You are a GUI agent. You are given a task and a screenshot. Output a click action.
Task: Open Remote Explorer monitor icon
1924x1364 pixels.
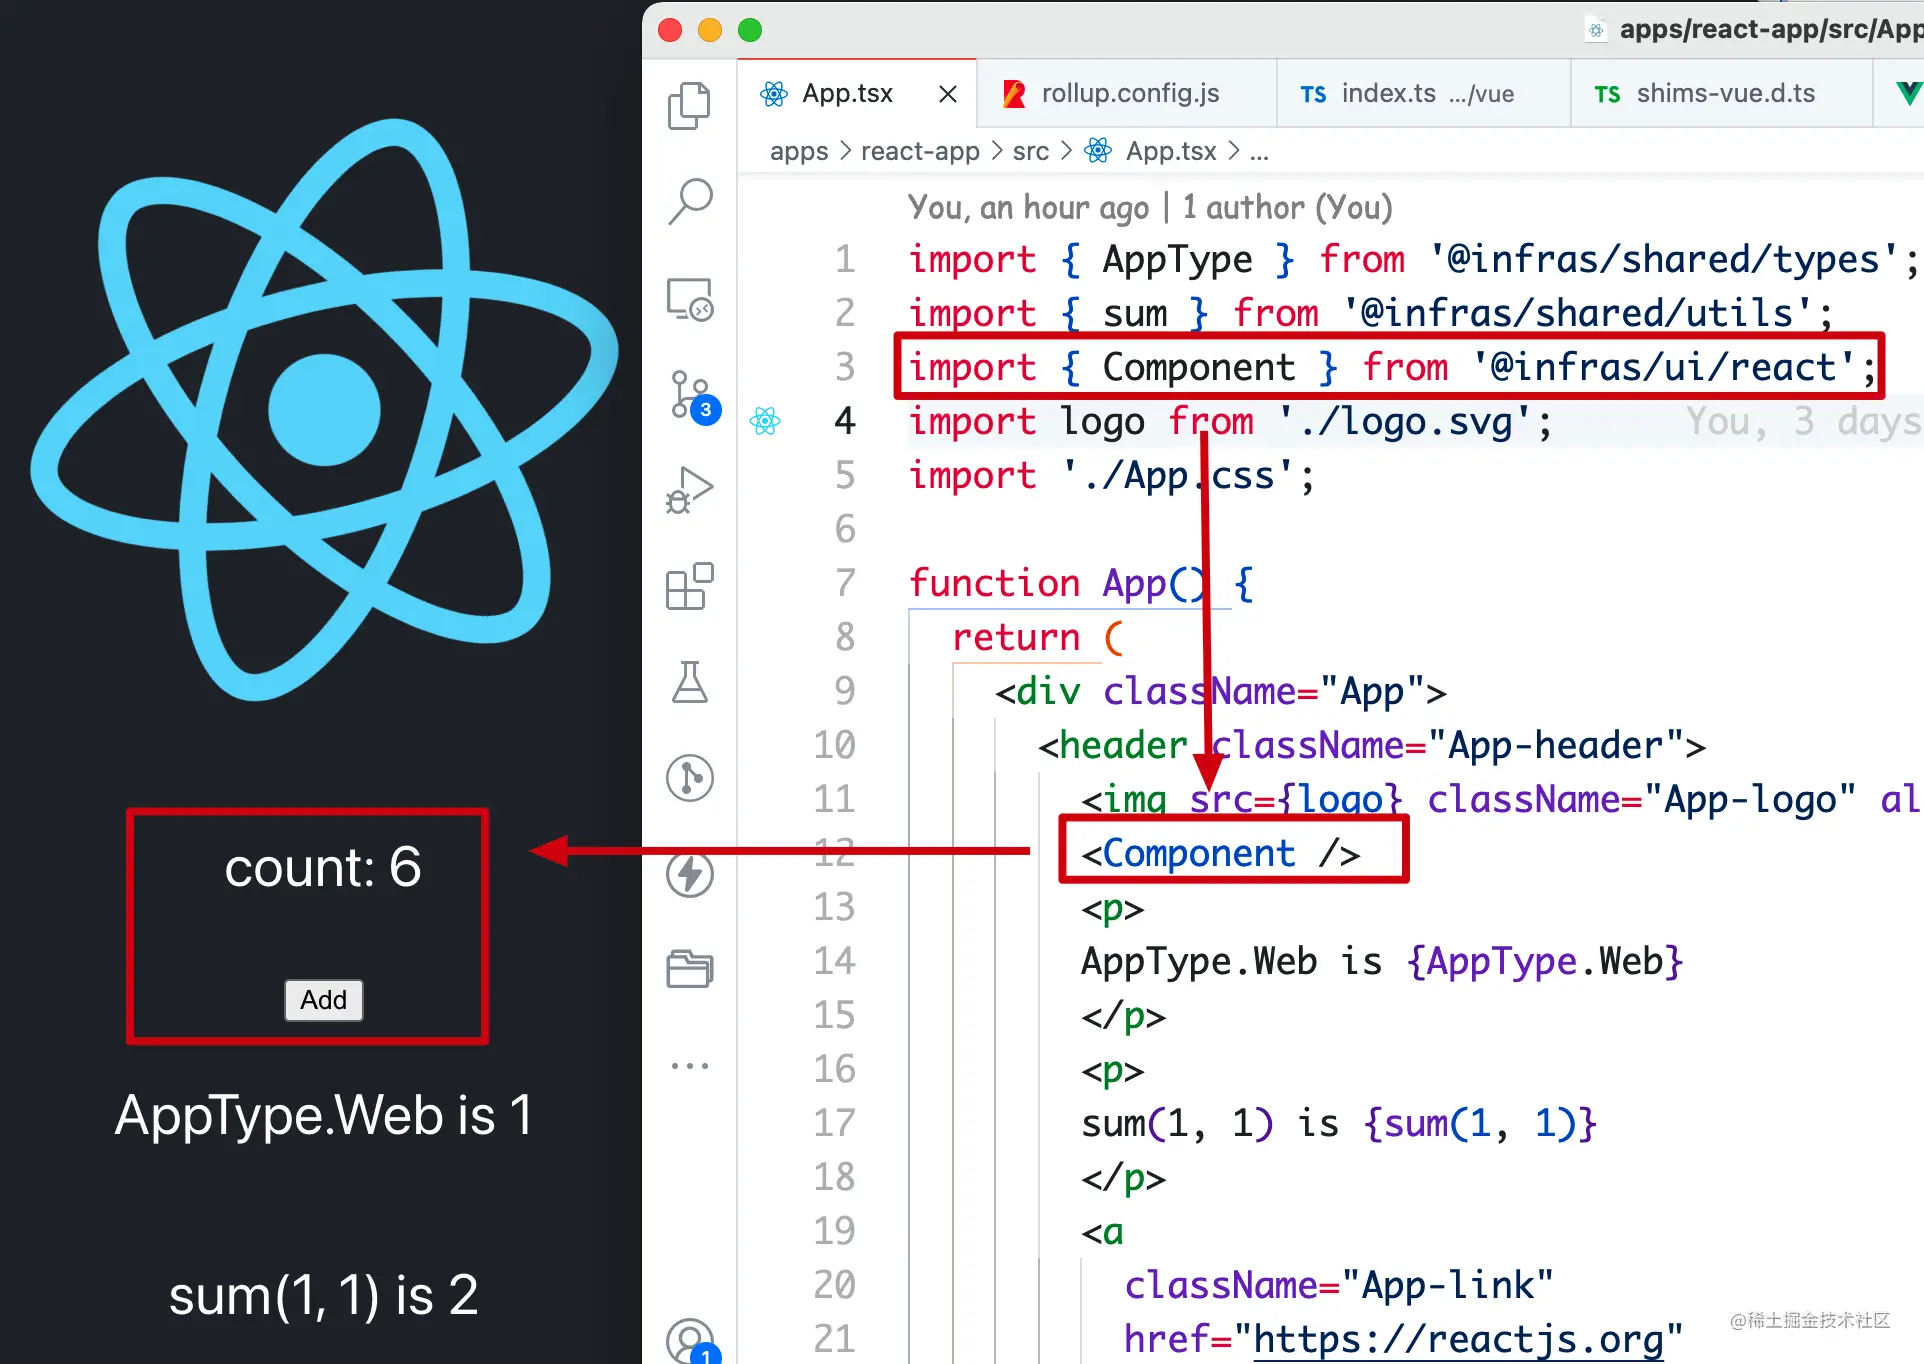689,299
